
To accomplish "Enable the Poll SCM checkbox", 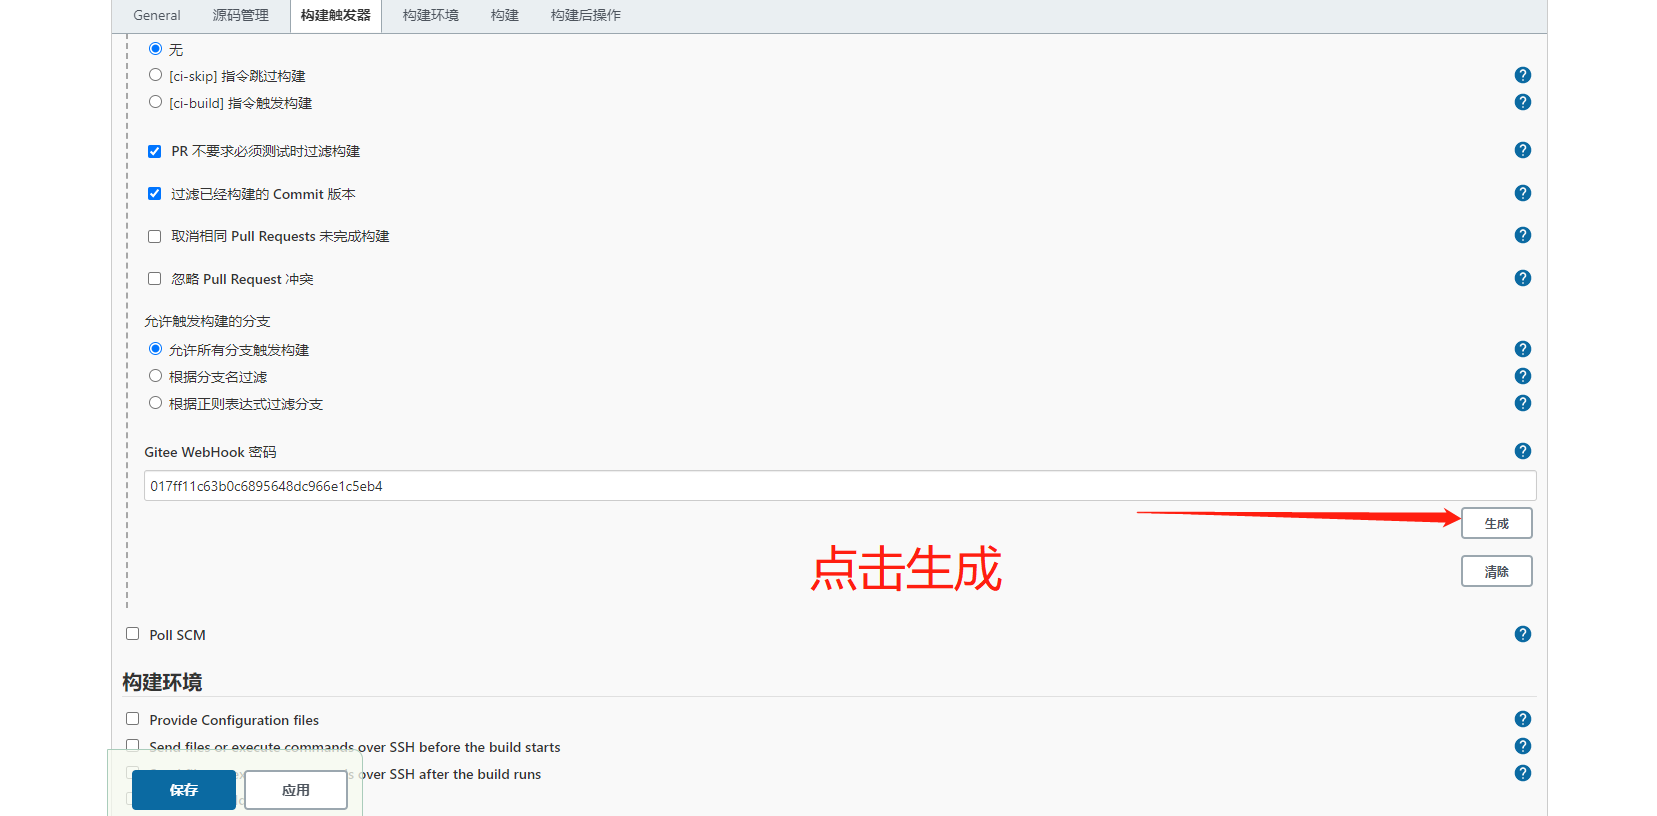I will [x=132, y=634].
